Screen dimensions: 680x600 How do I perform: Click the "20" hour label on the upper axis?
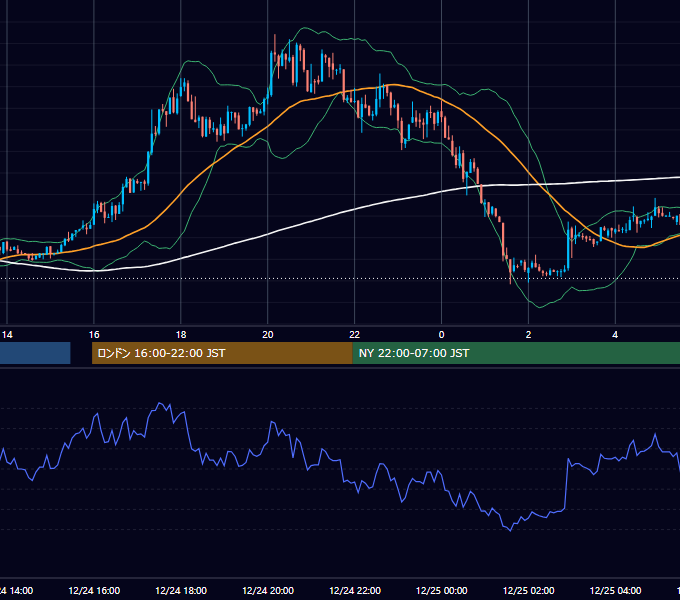[x=268, y=335]
